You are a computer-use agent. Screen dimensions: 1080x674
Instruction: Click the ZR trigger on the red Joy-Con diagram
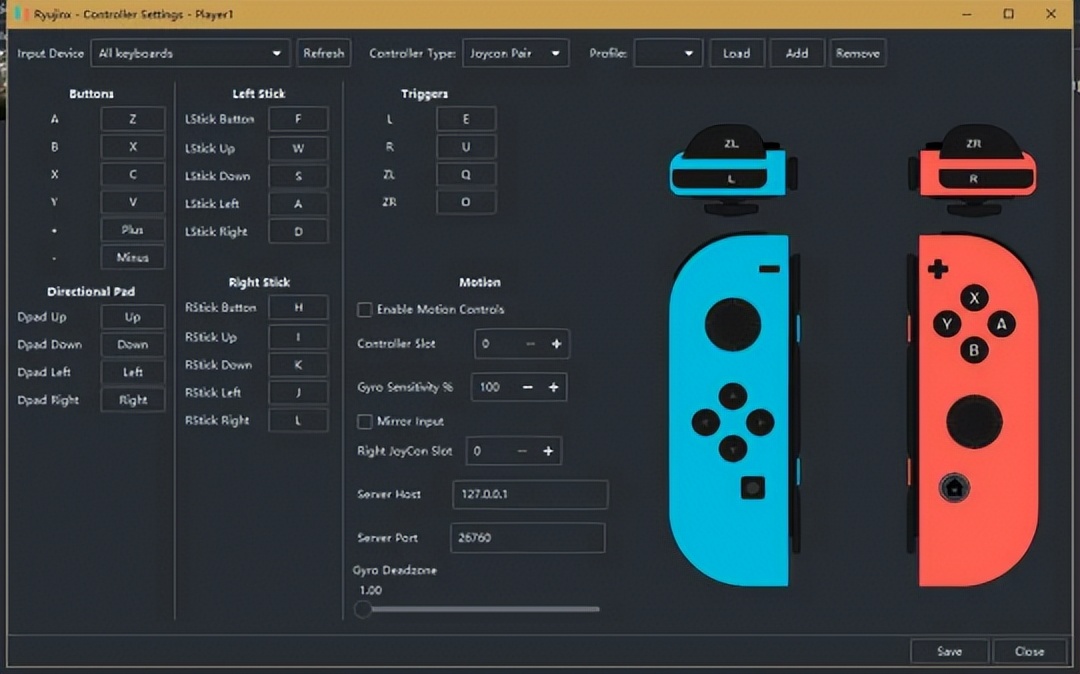[x=975, y=145]
